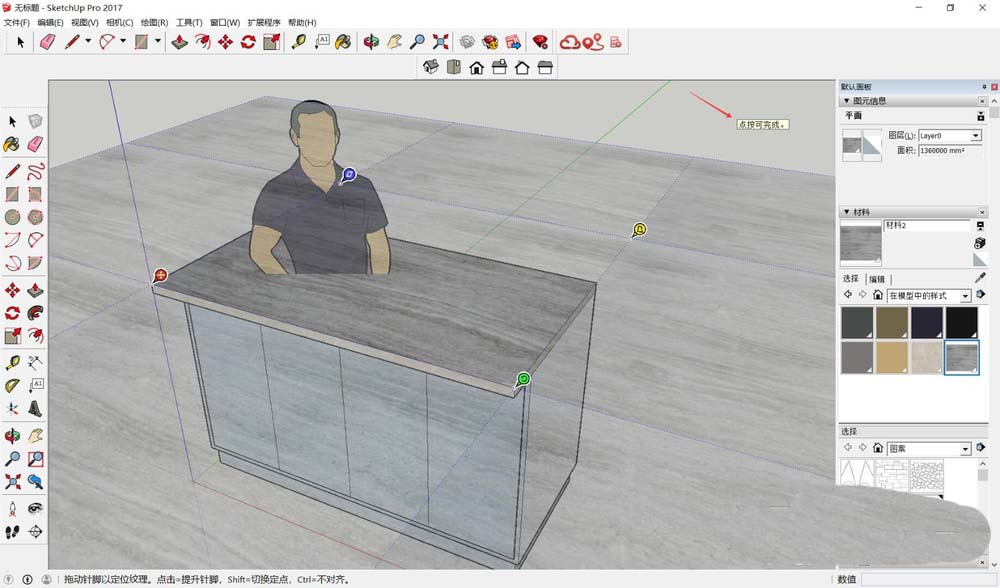1000x588 pixels.
Task: Choose the Tape Measure tool in top toolbar
Action: tap(298, 42)
